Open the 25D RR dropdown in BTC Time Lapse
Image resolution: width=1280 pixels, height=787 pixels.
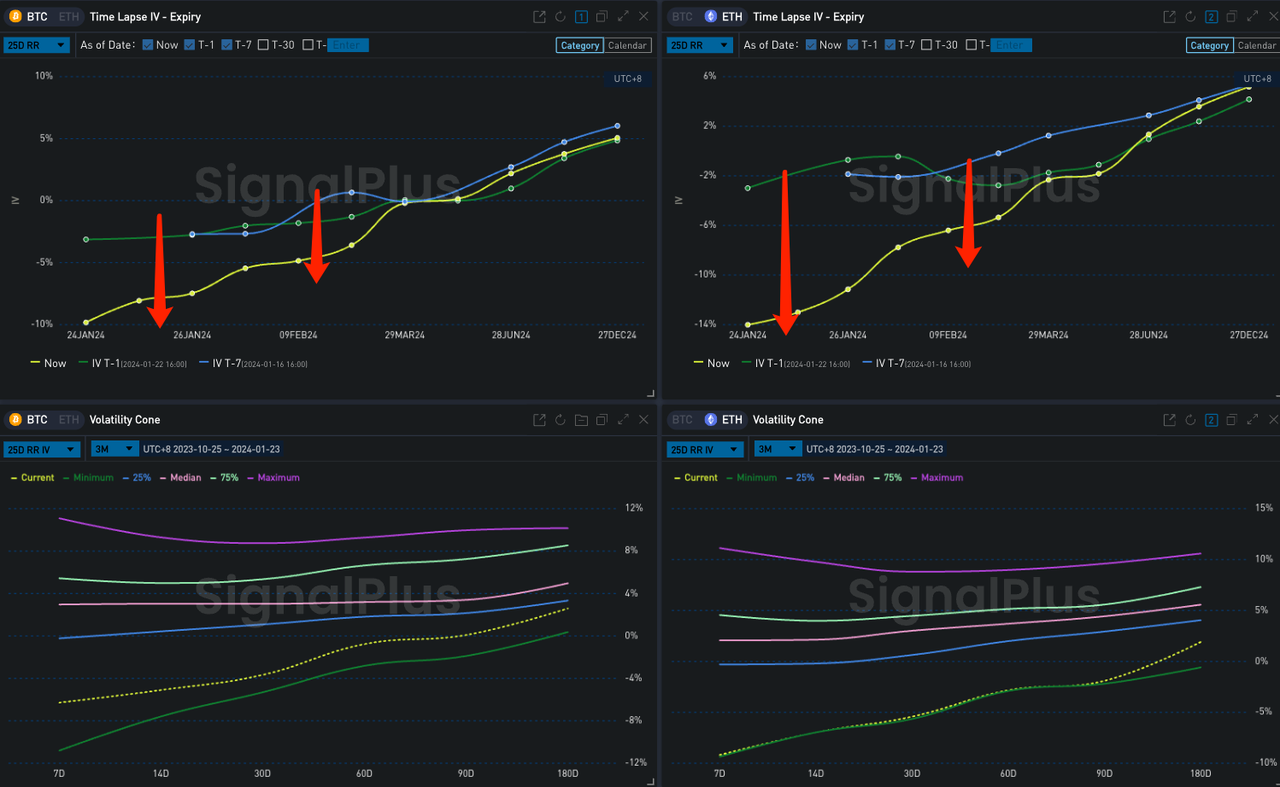36,45
